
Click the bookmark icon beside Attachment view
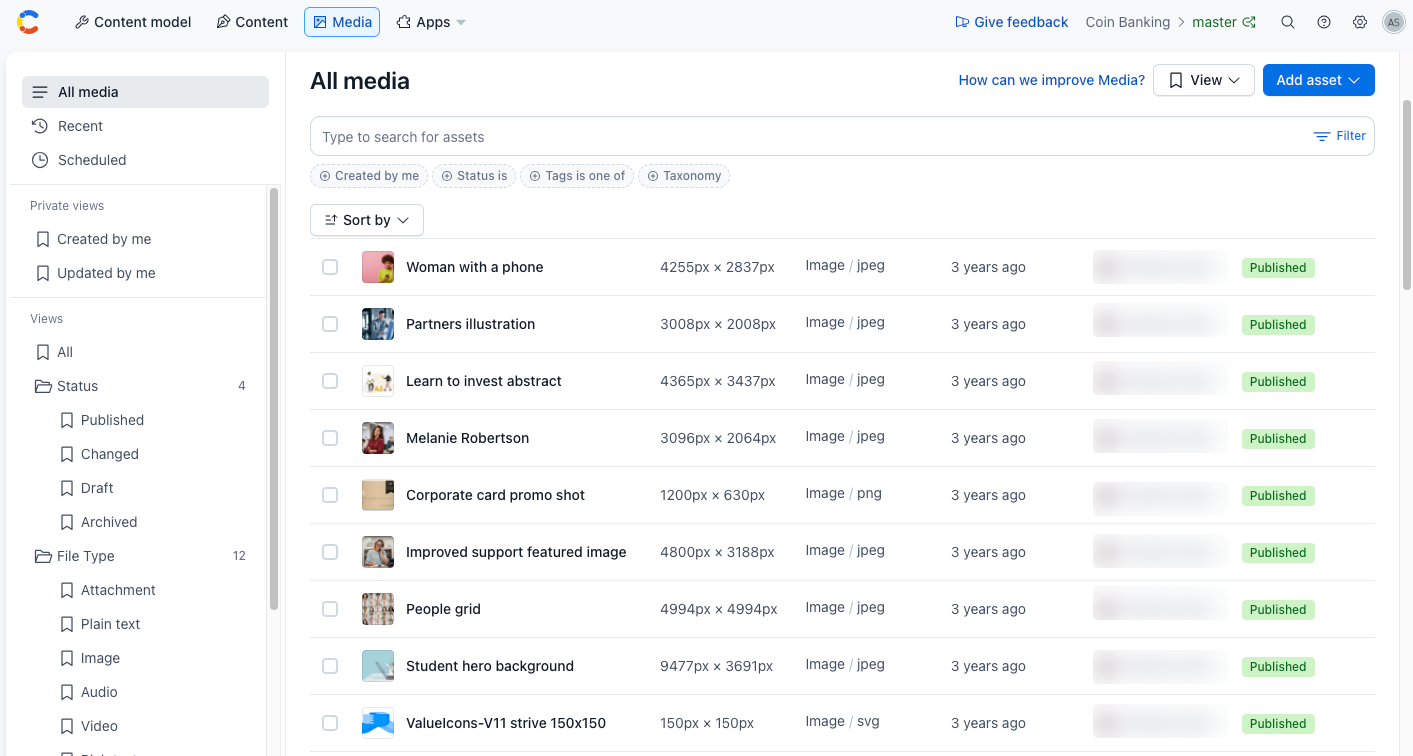coord(66,590)
